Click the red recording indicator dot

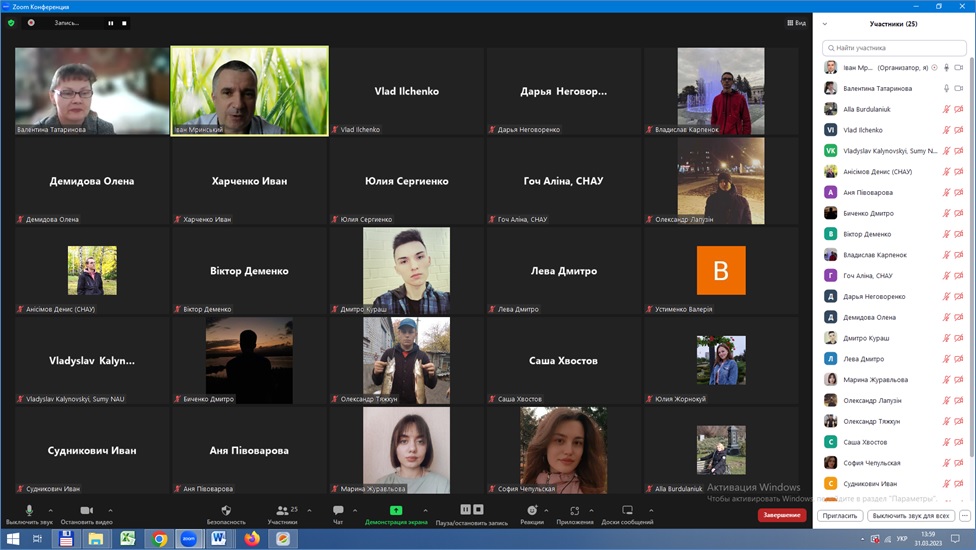(31, 23)
